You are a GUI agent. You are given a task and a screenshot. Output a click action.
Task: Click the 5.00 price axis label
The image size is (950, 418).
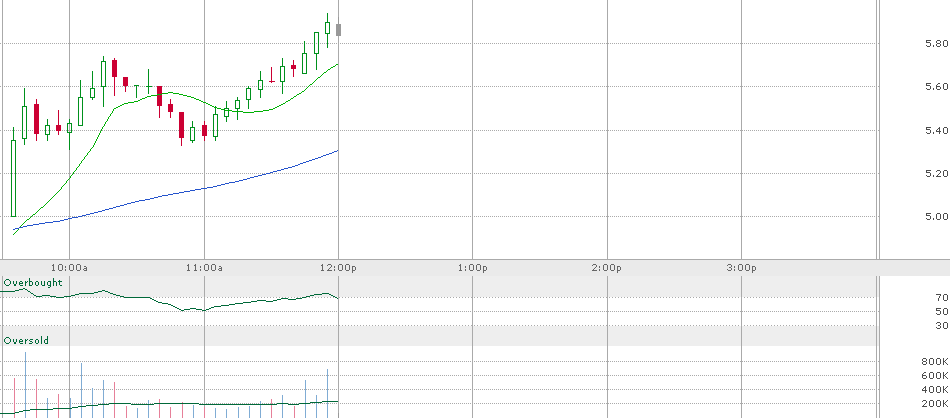point(937,216)
